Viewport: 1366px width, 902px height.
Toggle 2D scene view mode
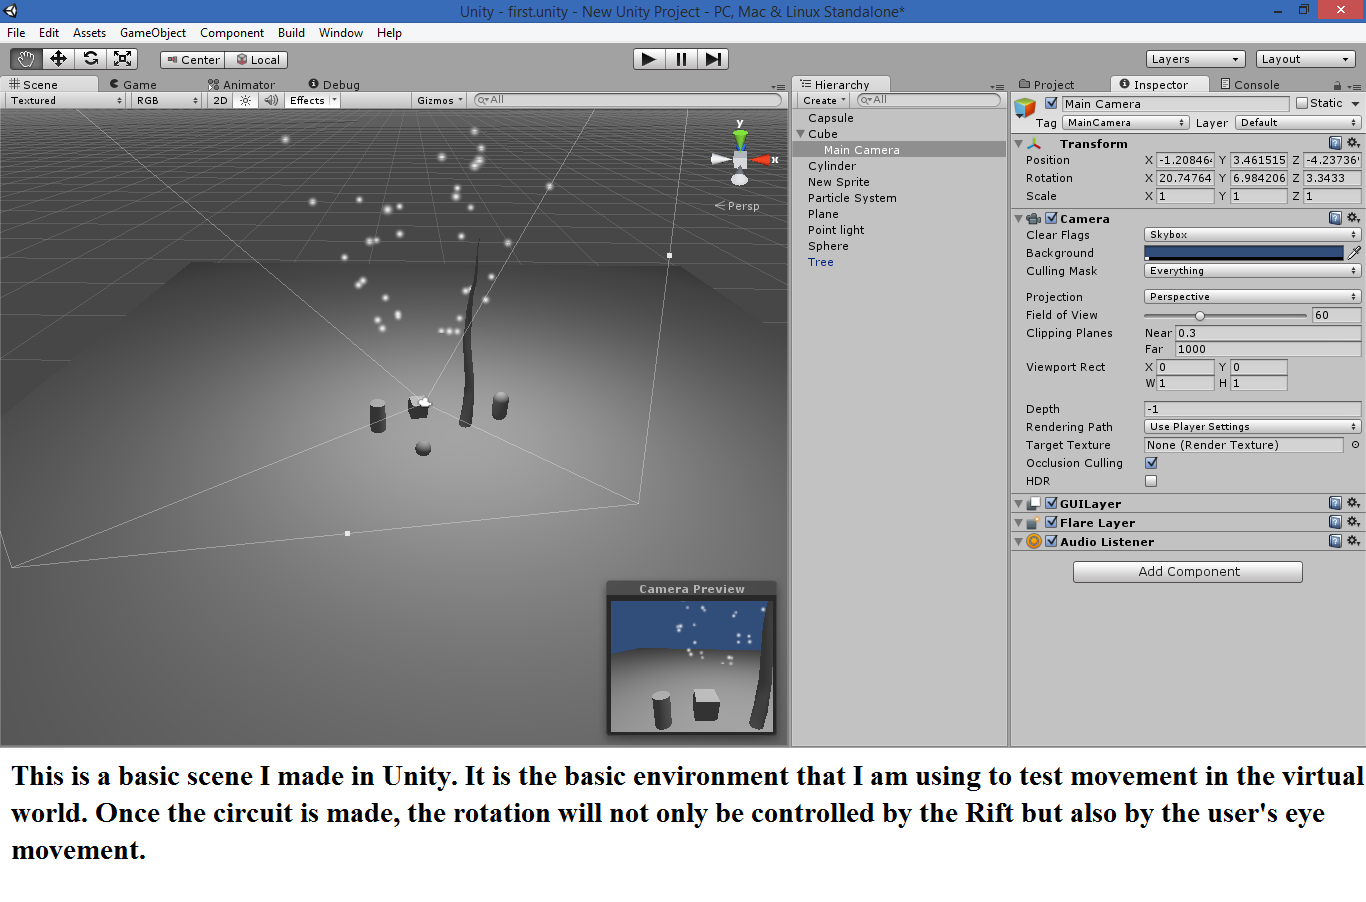tap(220, 101)
